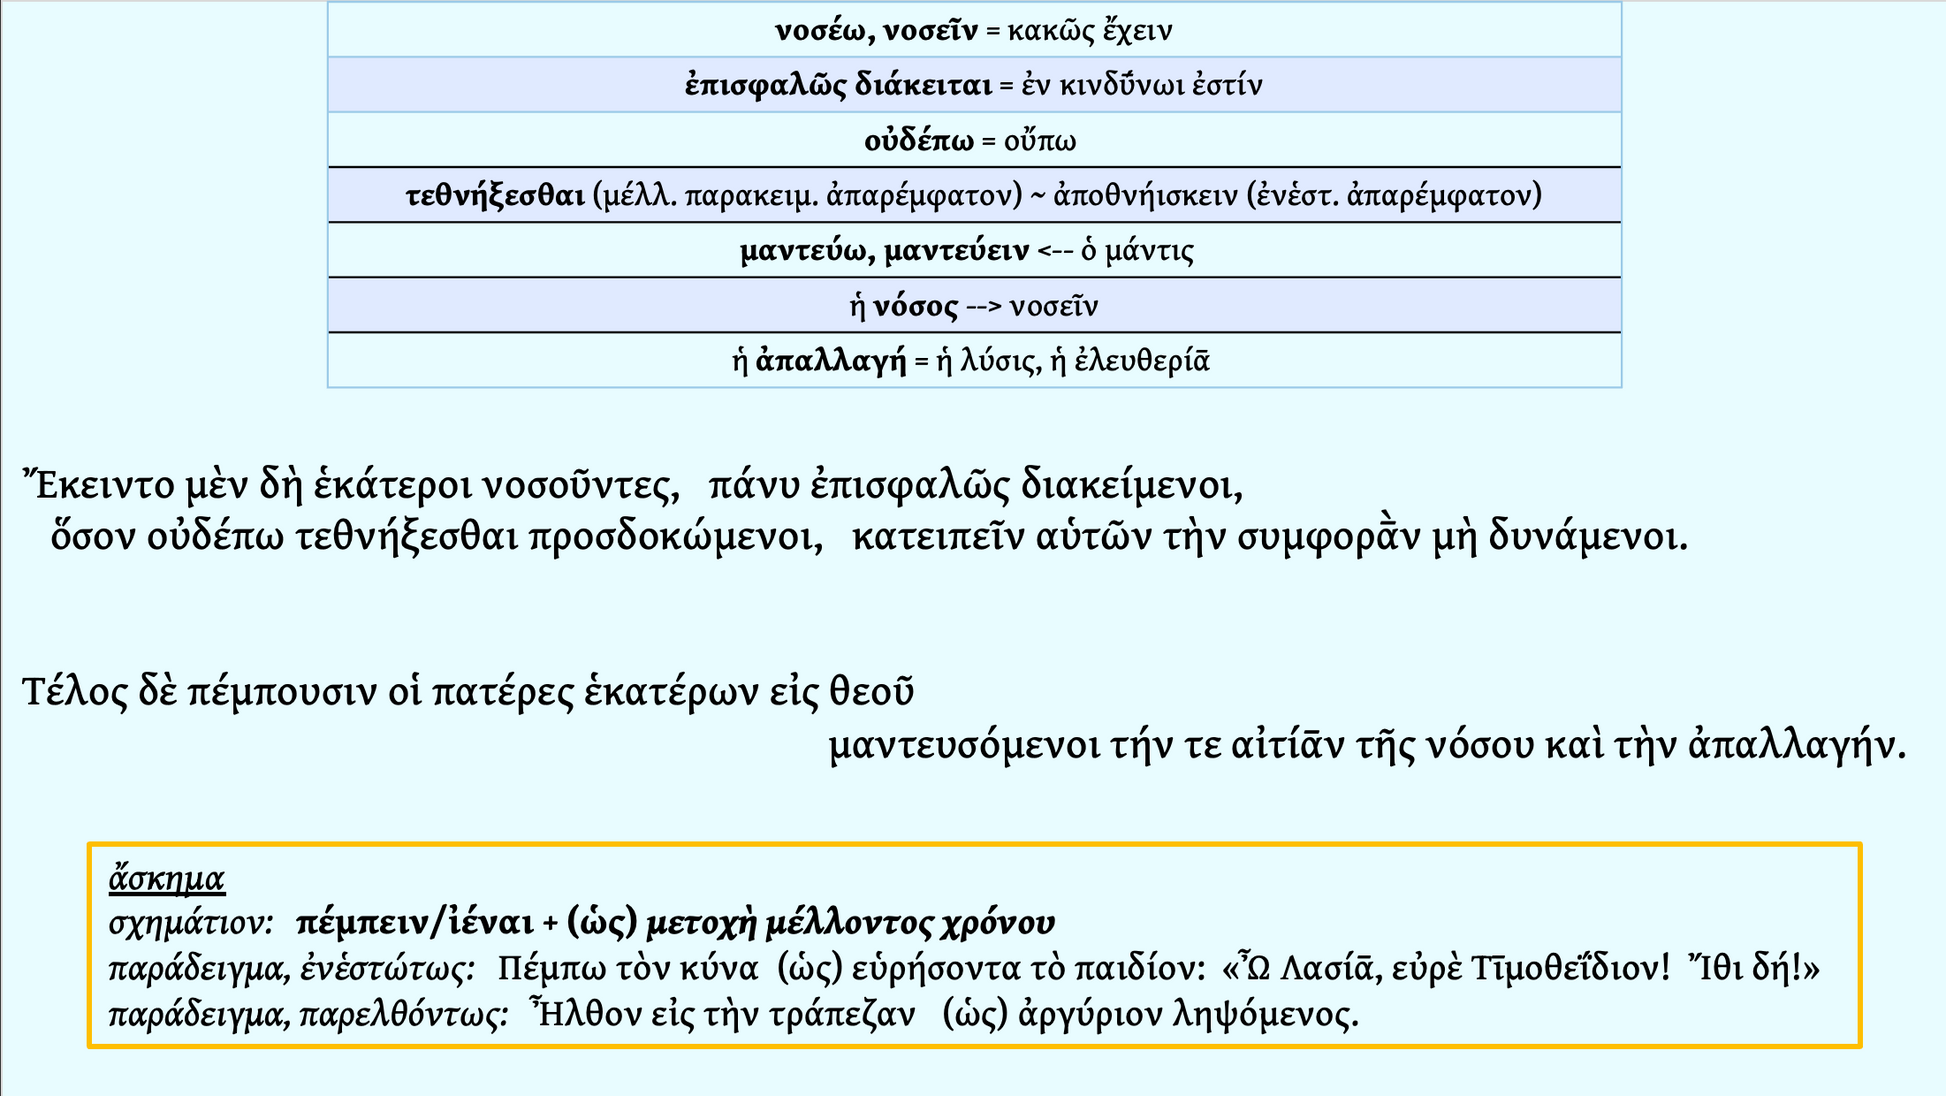1946x1096 pixels.
Task: Click the phrase πάνυ ἐπισφαλῶς διακείμενοι
Action: point(975,487)
